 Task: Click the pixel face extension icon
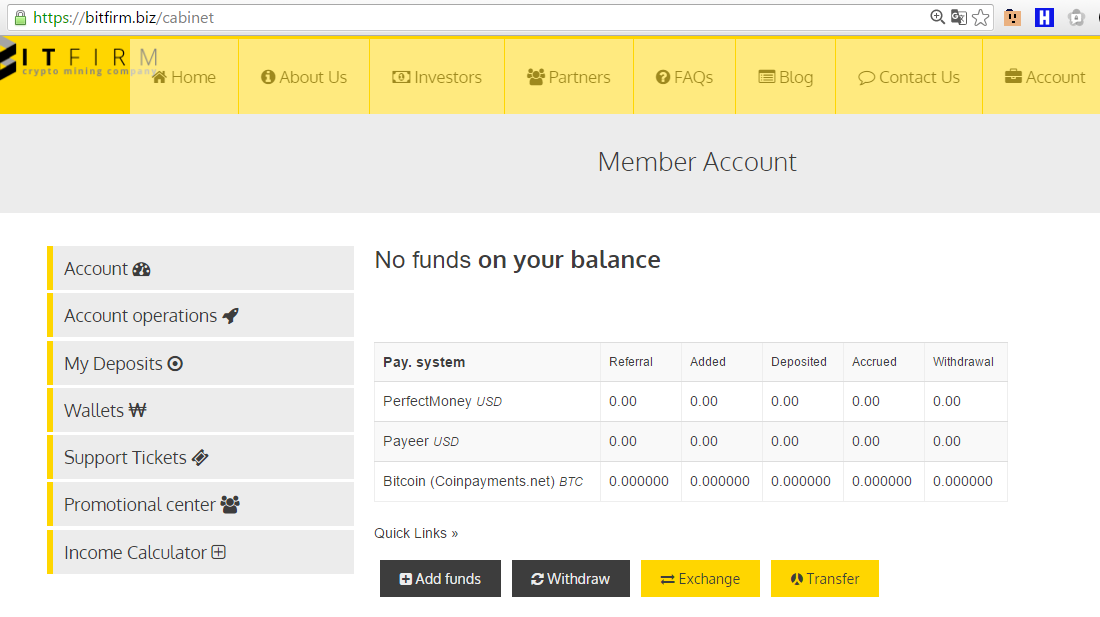(1013, 17)
